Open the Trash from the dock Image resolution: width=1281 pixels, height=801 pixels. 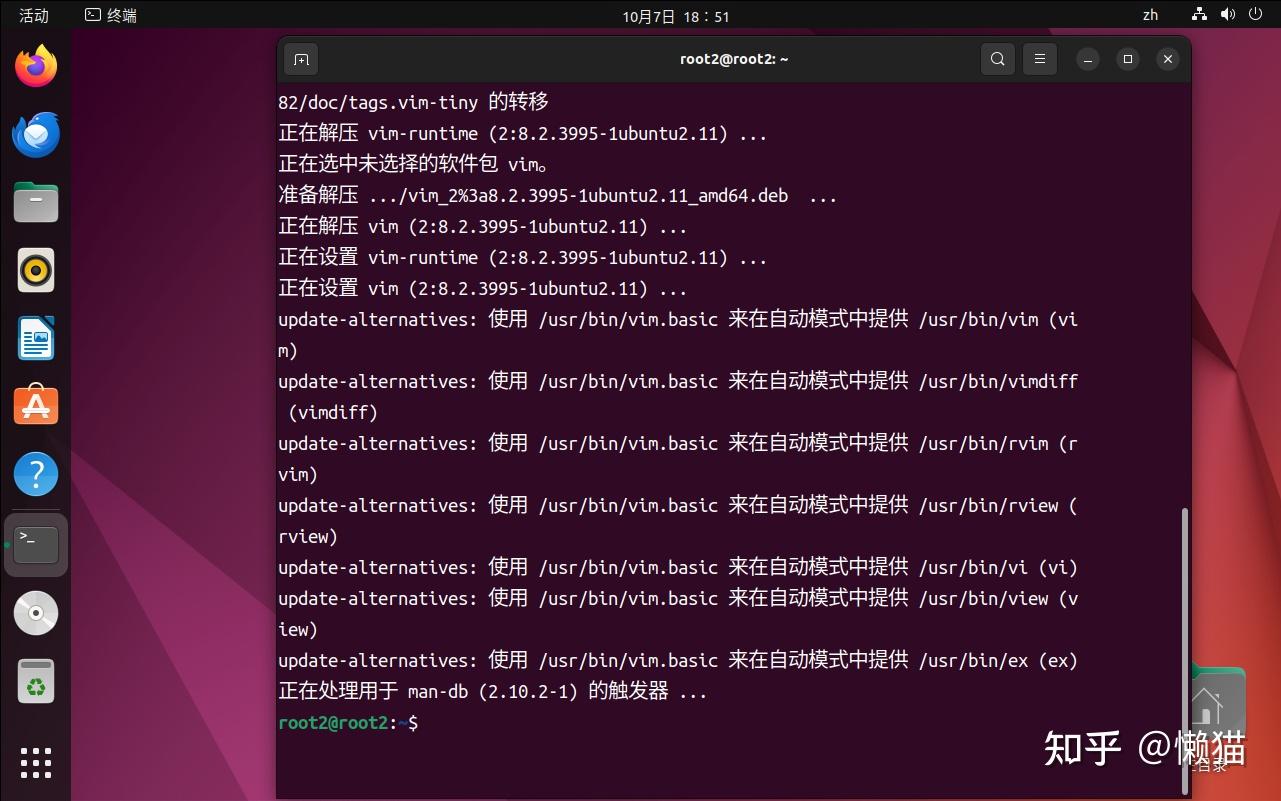(x=35, y=681)
